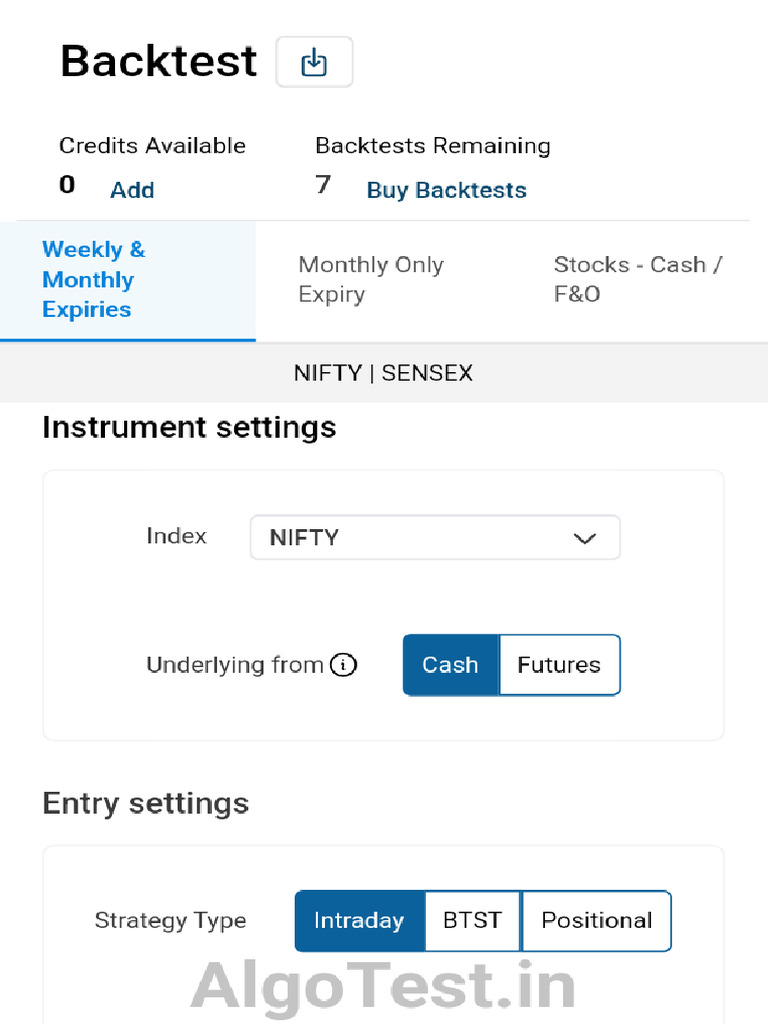Viewport: 768px width, 1024px height.
Task: Click the Add credits link
Action: (x=132, y=190)
